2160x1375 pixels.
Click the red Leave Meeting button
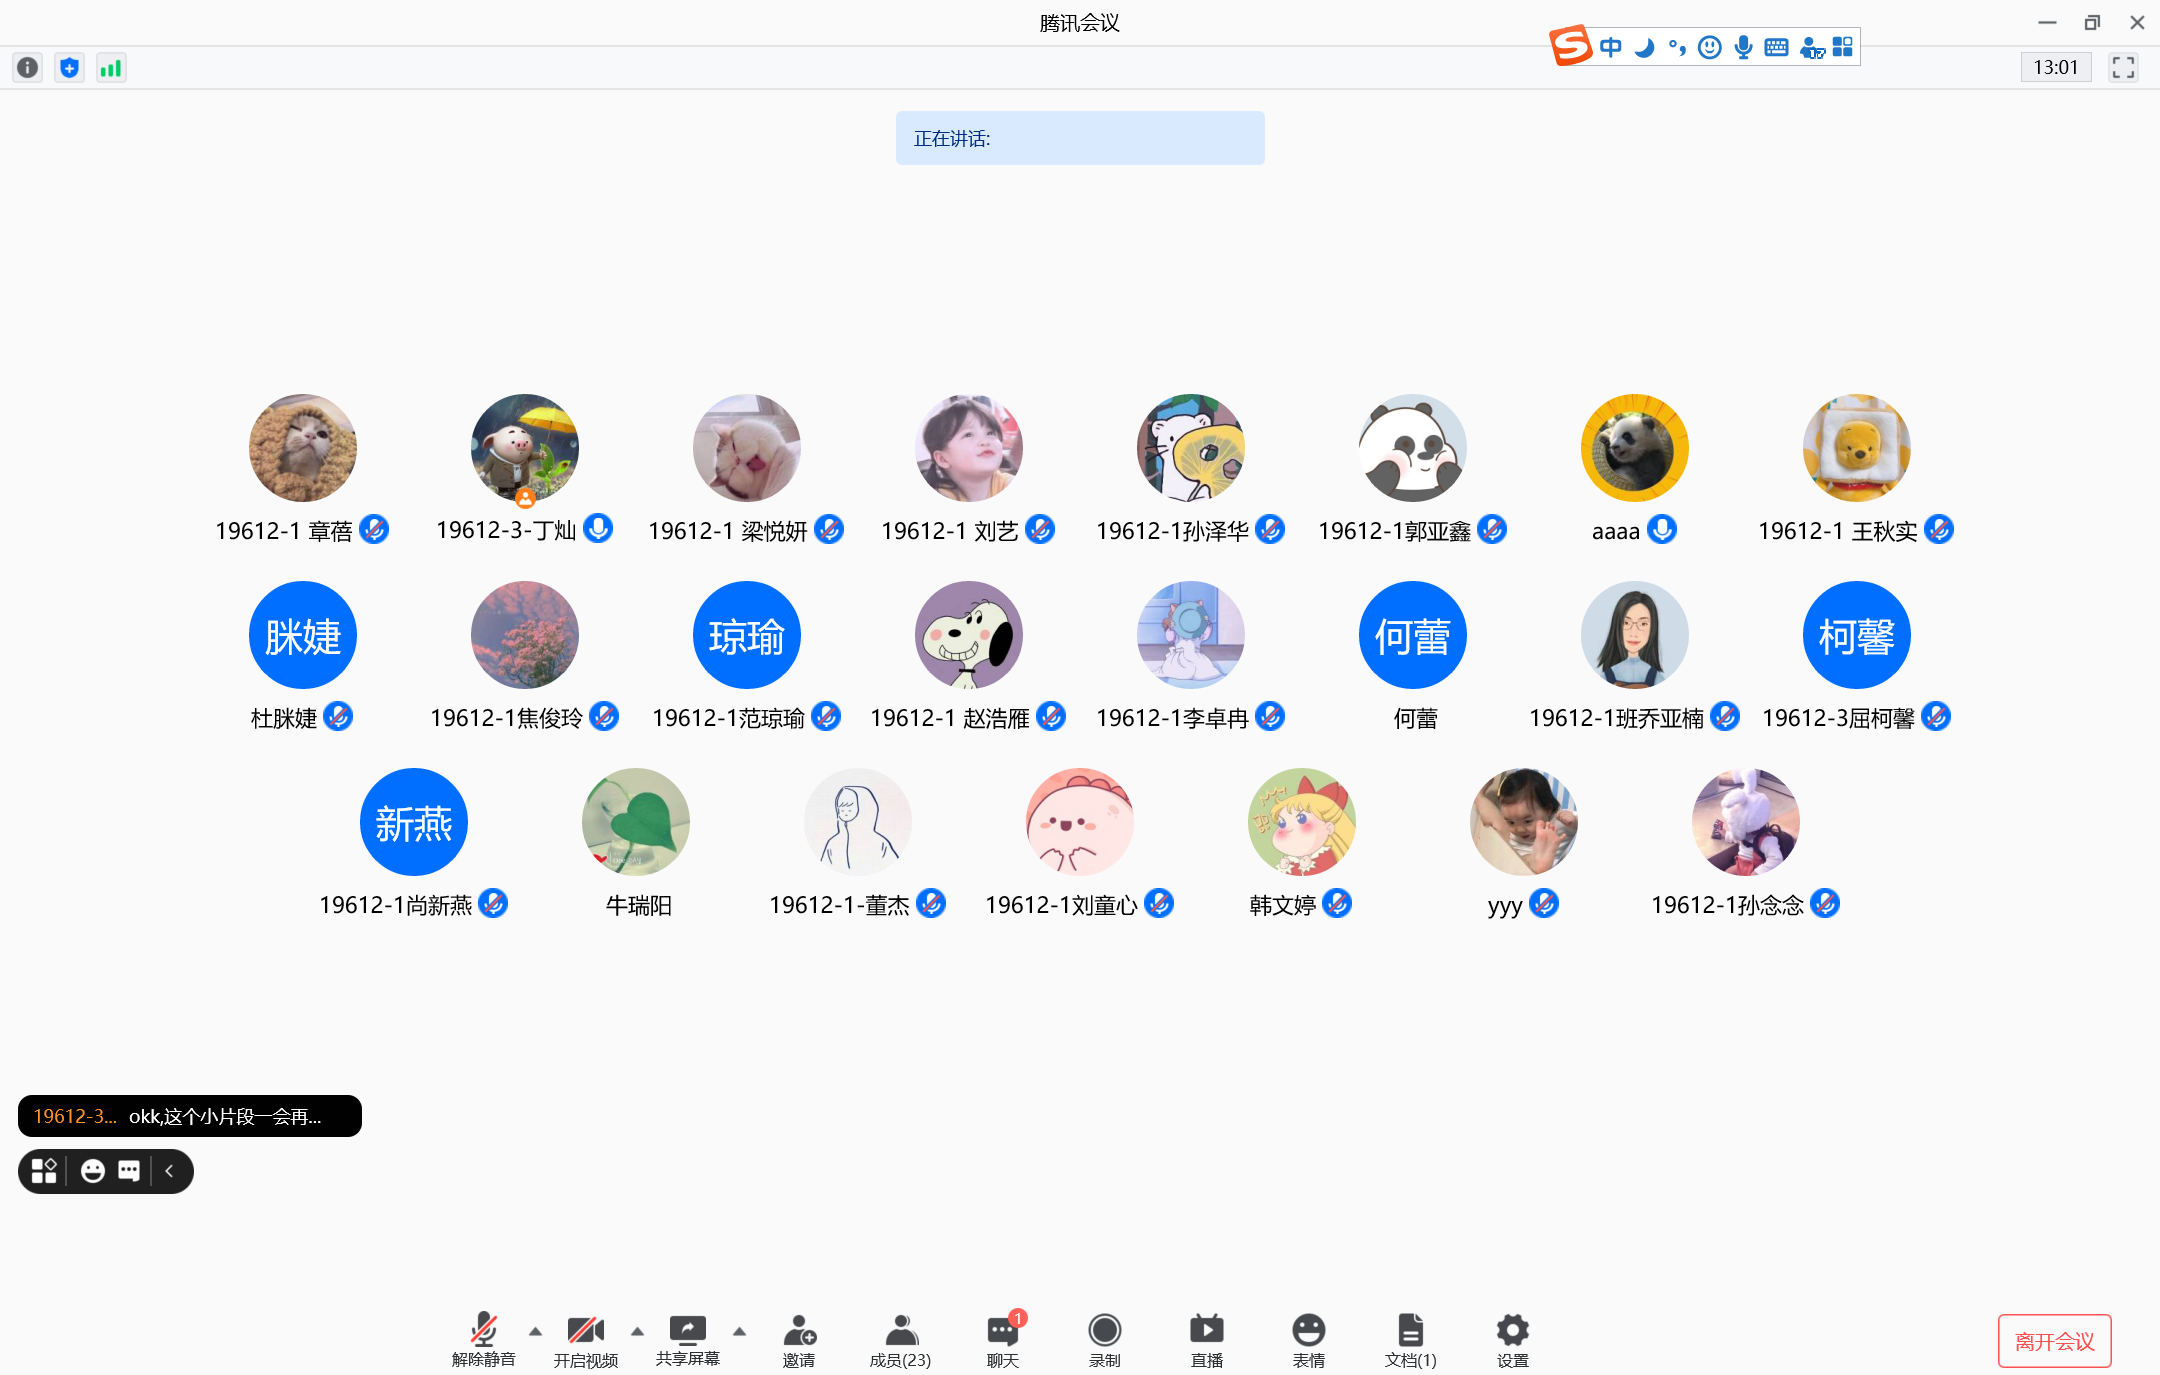pos(2054,1341)
